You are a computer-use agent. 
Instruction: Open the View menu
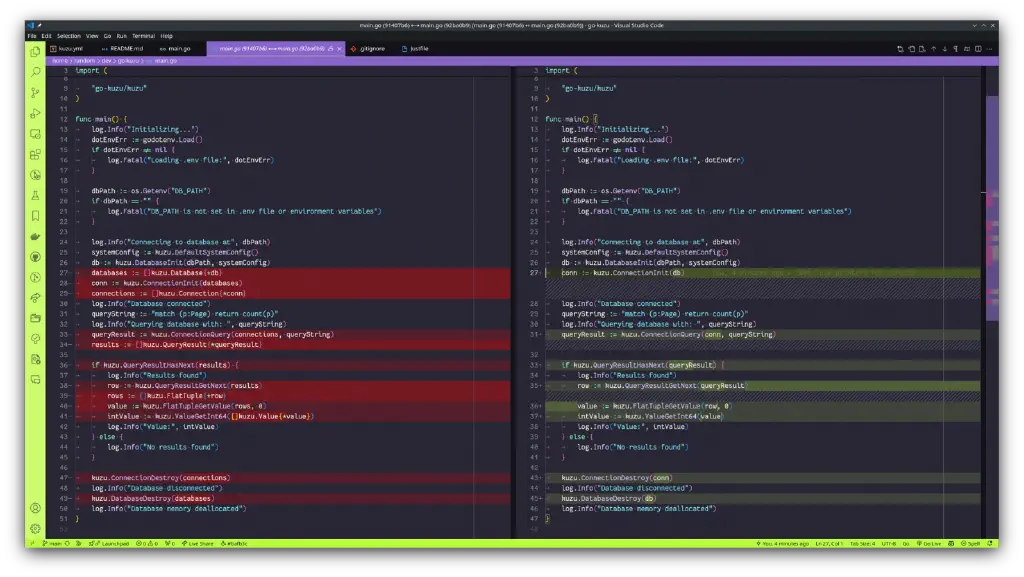click(x=92, y=36)
